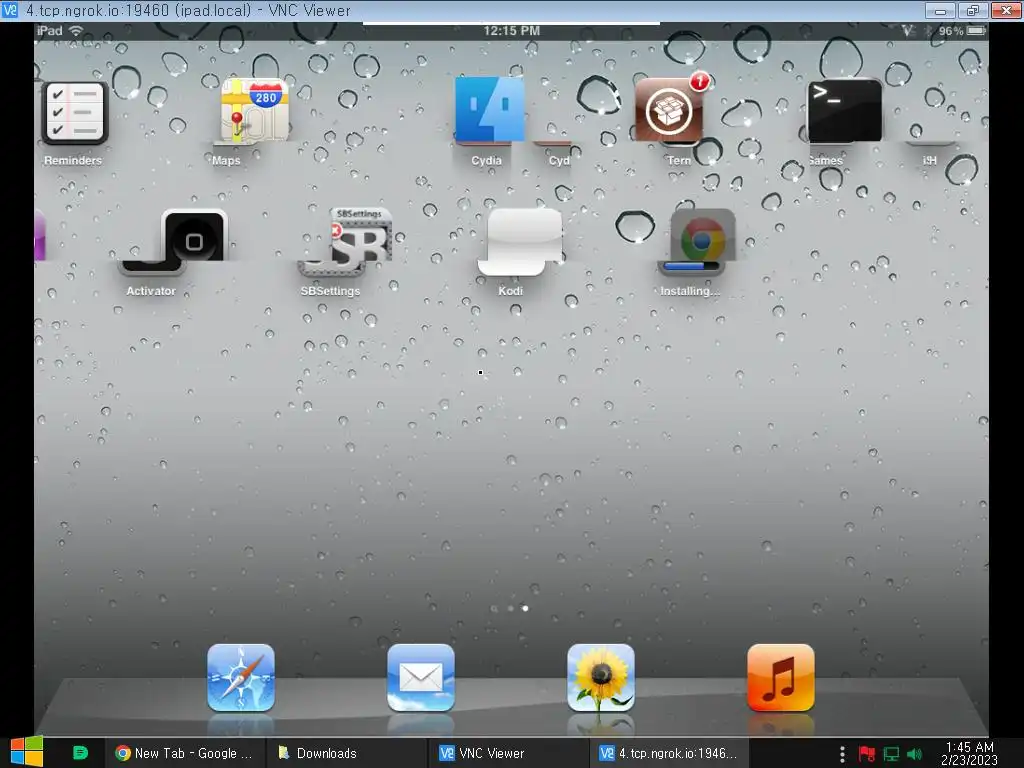
Task: Launch the Maps app
Action: tap(254, 111)
